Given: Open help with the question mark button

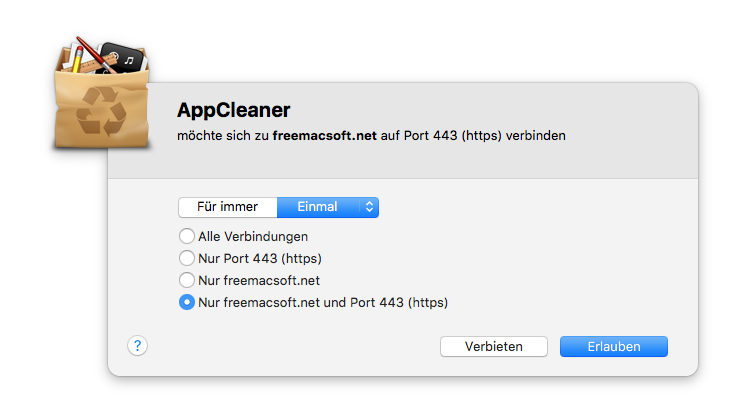Looking at the screenshot, I should click(x=138, y=345).
